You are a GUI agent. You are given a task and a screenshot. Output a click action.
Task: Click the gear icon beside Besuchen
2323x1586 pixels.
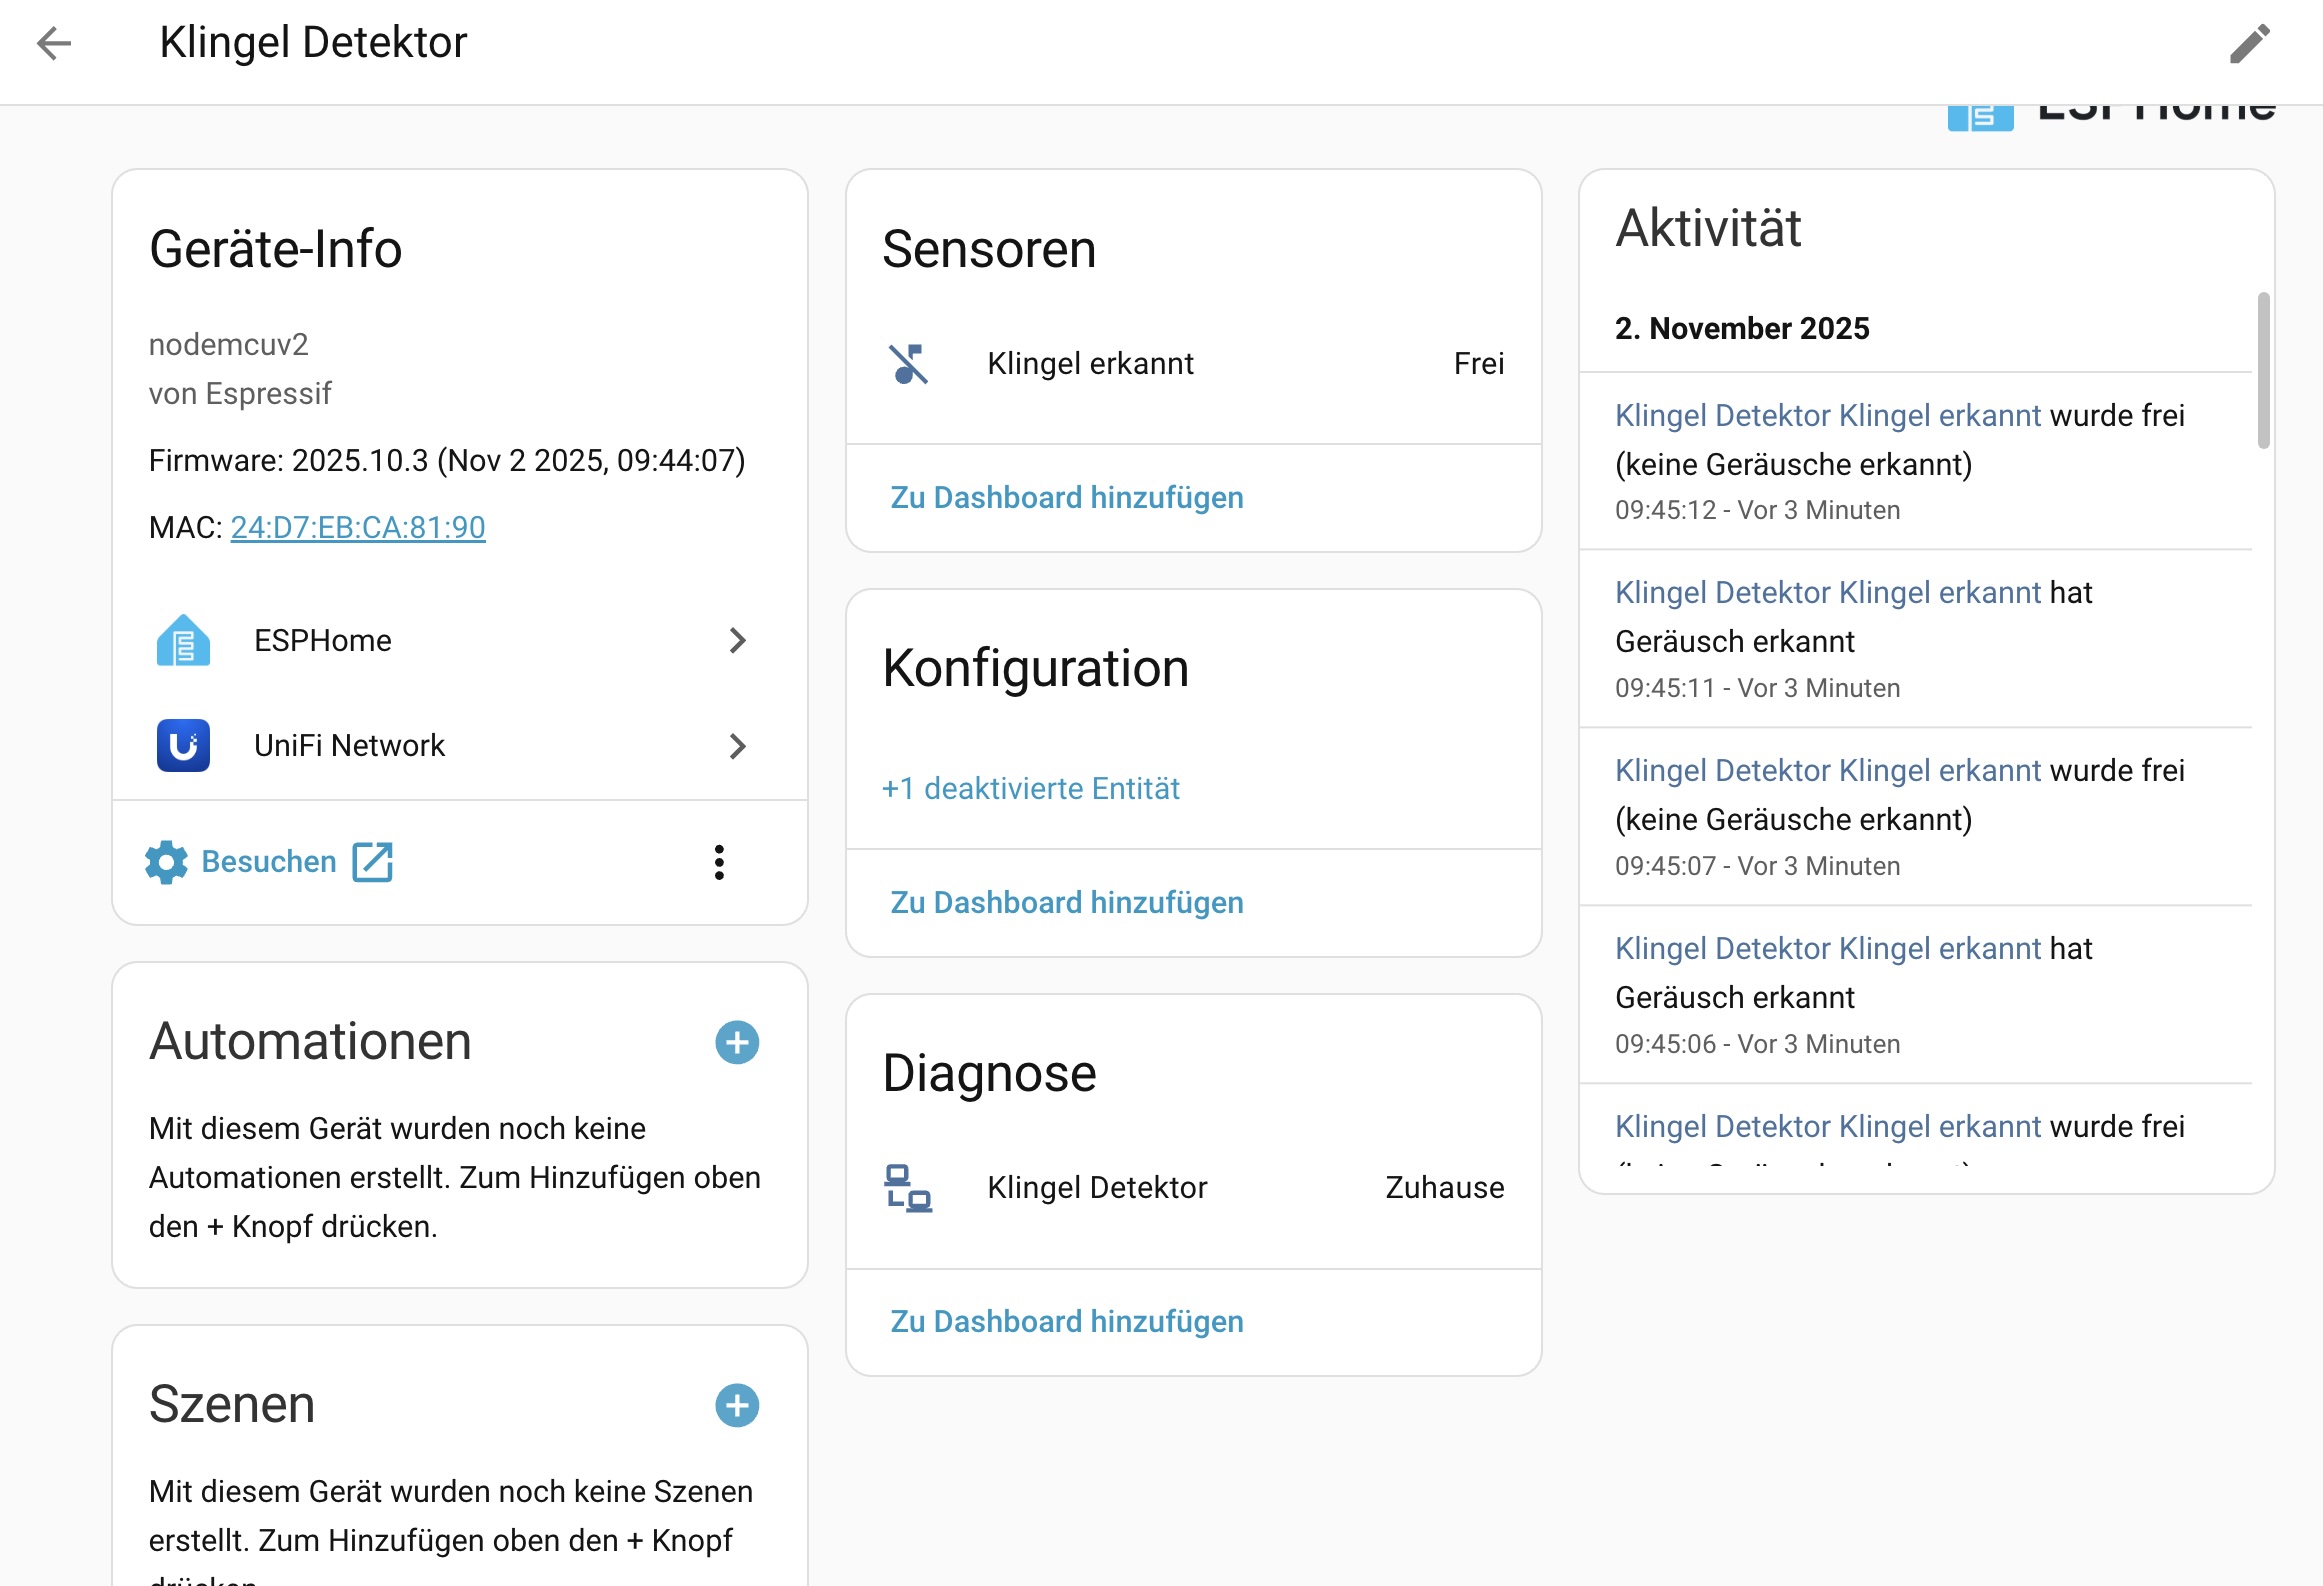[x=166, y=862]
